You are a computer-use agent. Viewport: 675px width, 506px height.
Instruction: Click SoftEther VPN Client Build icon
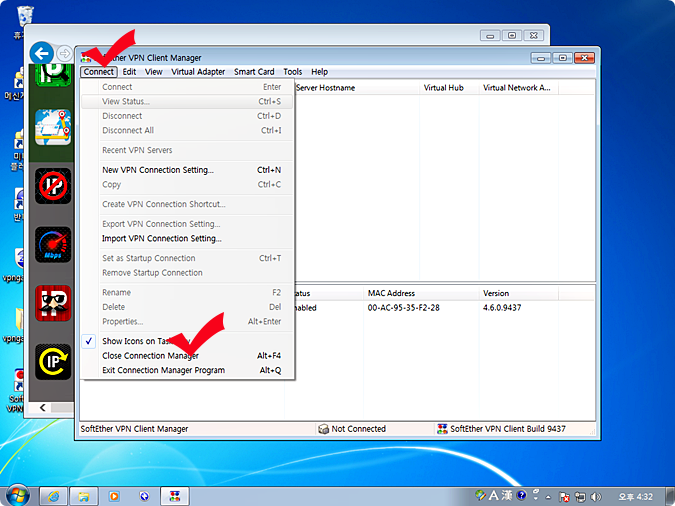coord(442,429)
